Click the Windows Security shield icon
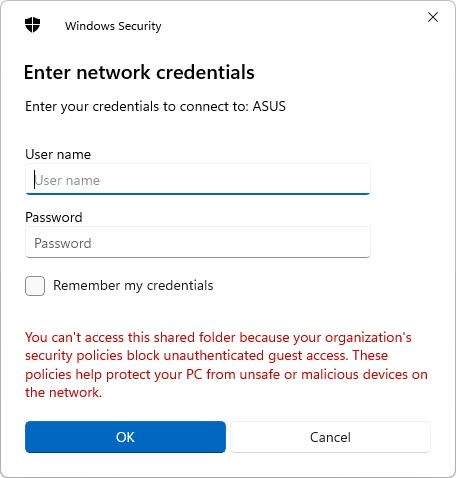Screen dimensions: 456x478 (32, 25)
